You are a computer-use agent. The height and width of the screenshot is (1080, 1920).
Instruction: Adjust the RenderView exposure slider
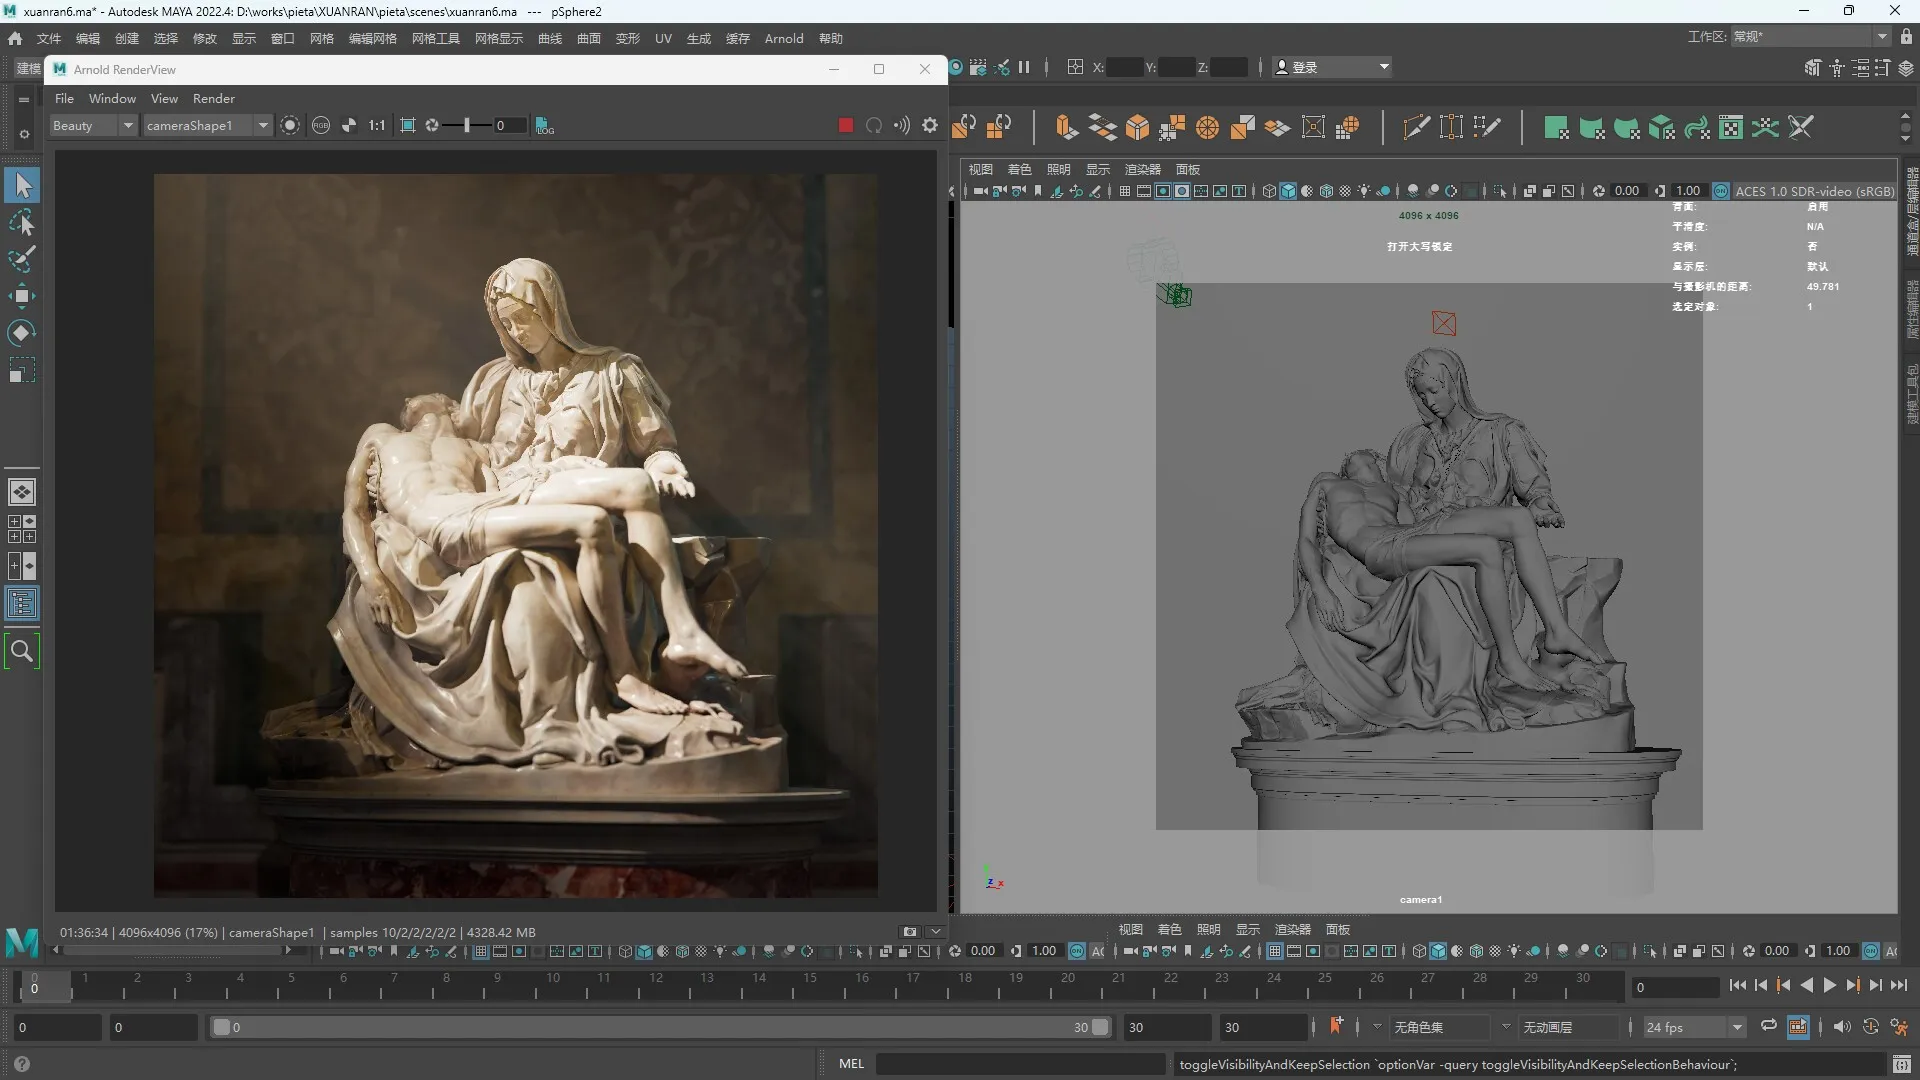click(x=467, y=125)
